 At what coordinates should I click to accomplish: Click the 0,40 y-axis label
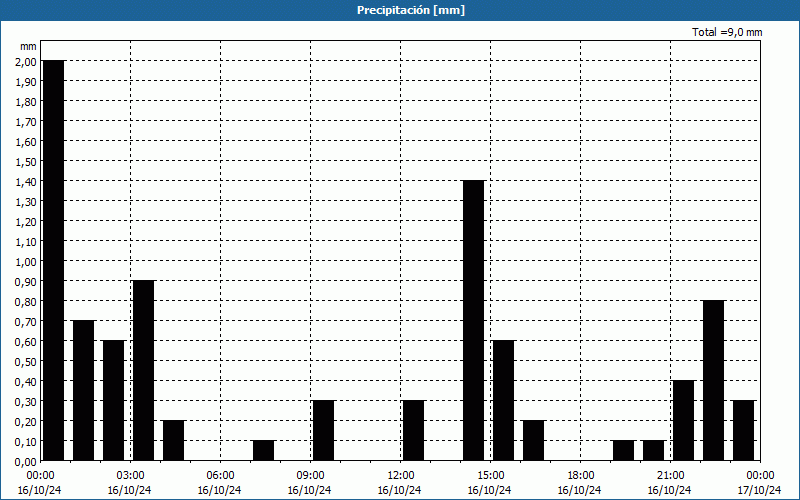click(27, 382)
